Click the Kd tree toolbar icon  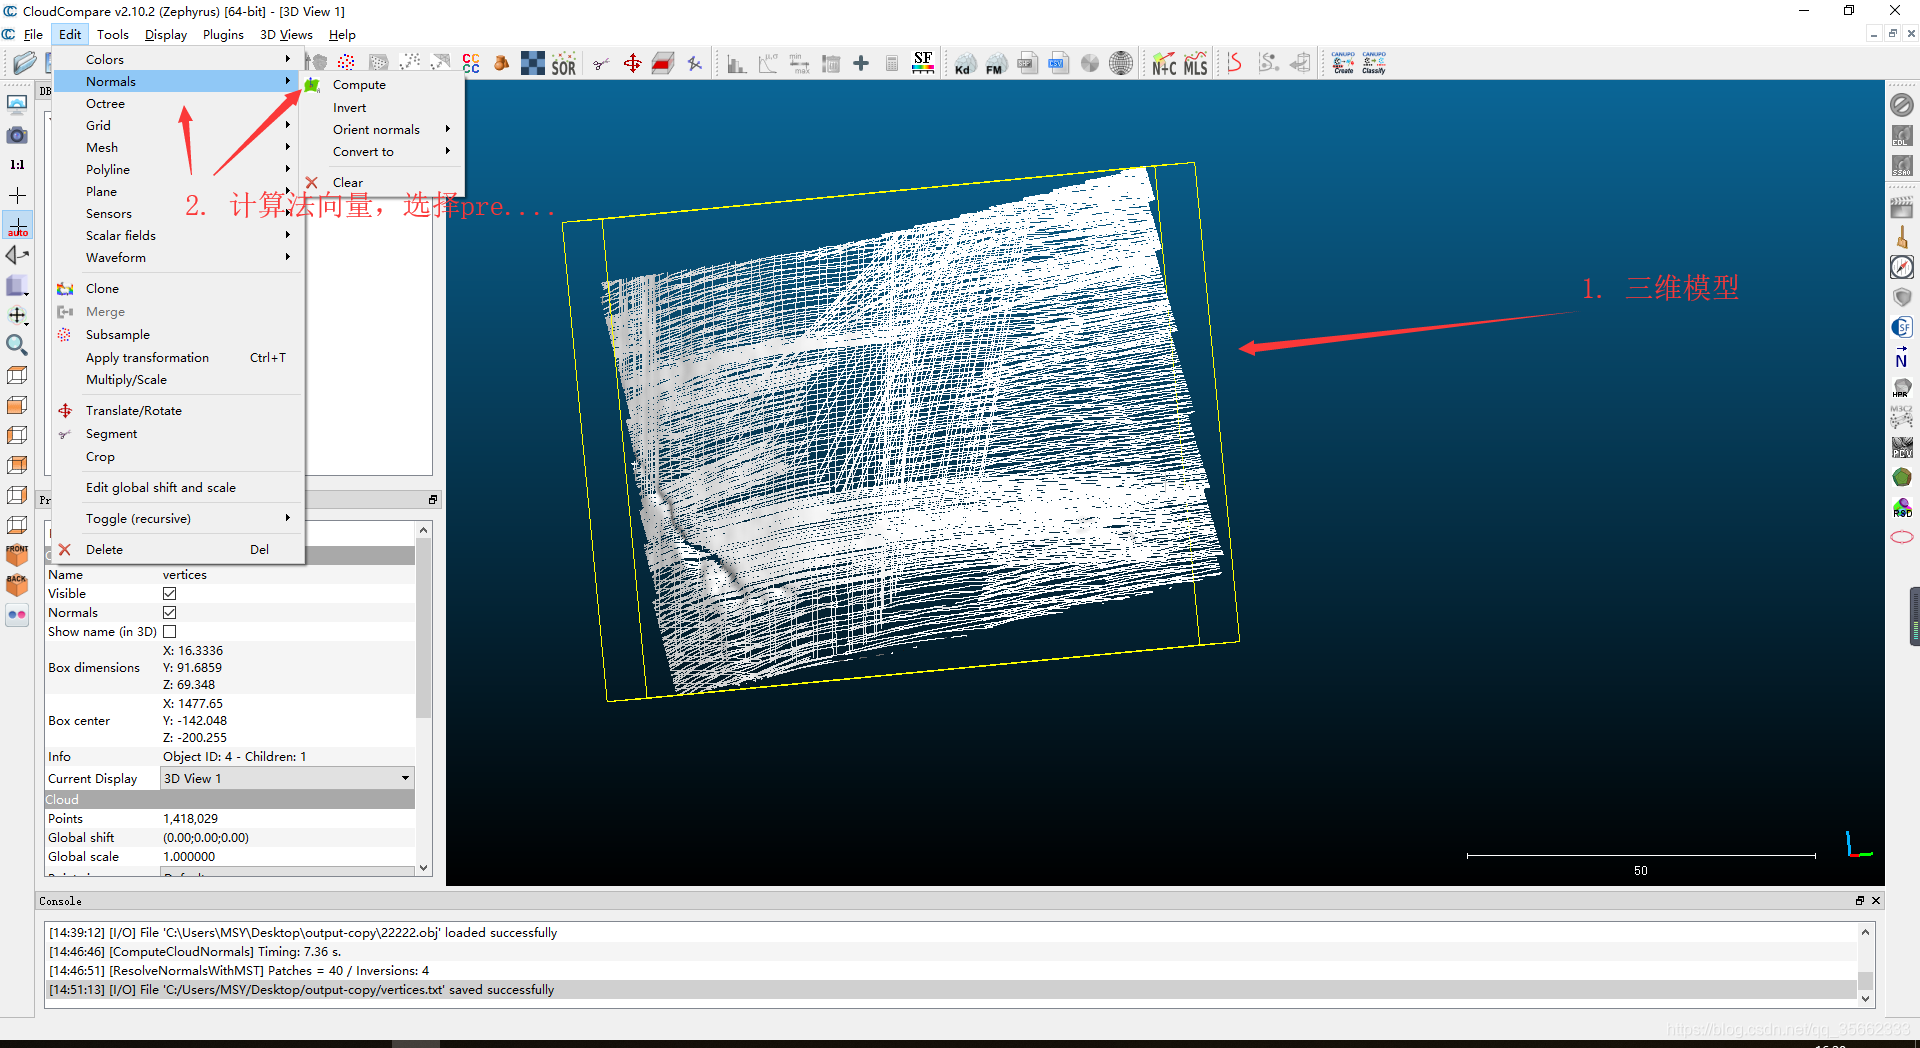click(963, 64)
